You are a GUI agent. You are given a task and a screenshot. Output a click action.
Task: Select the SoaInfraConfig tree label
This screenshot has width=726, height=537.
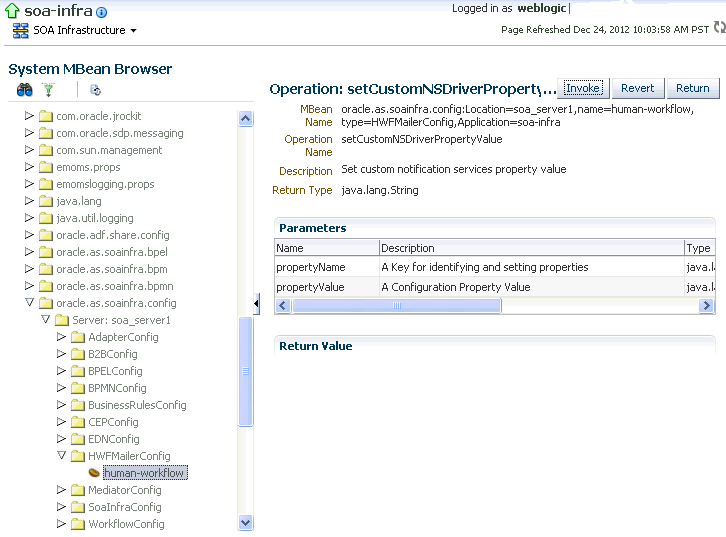coord(125,507)
